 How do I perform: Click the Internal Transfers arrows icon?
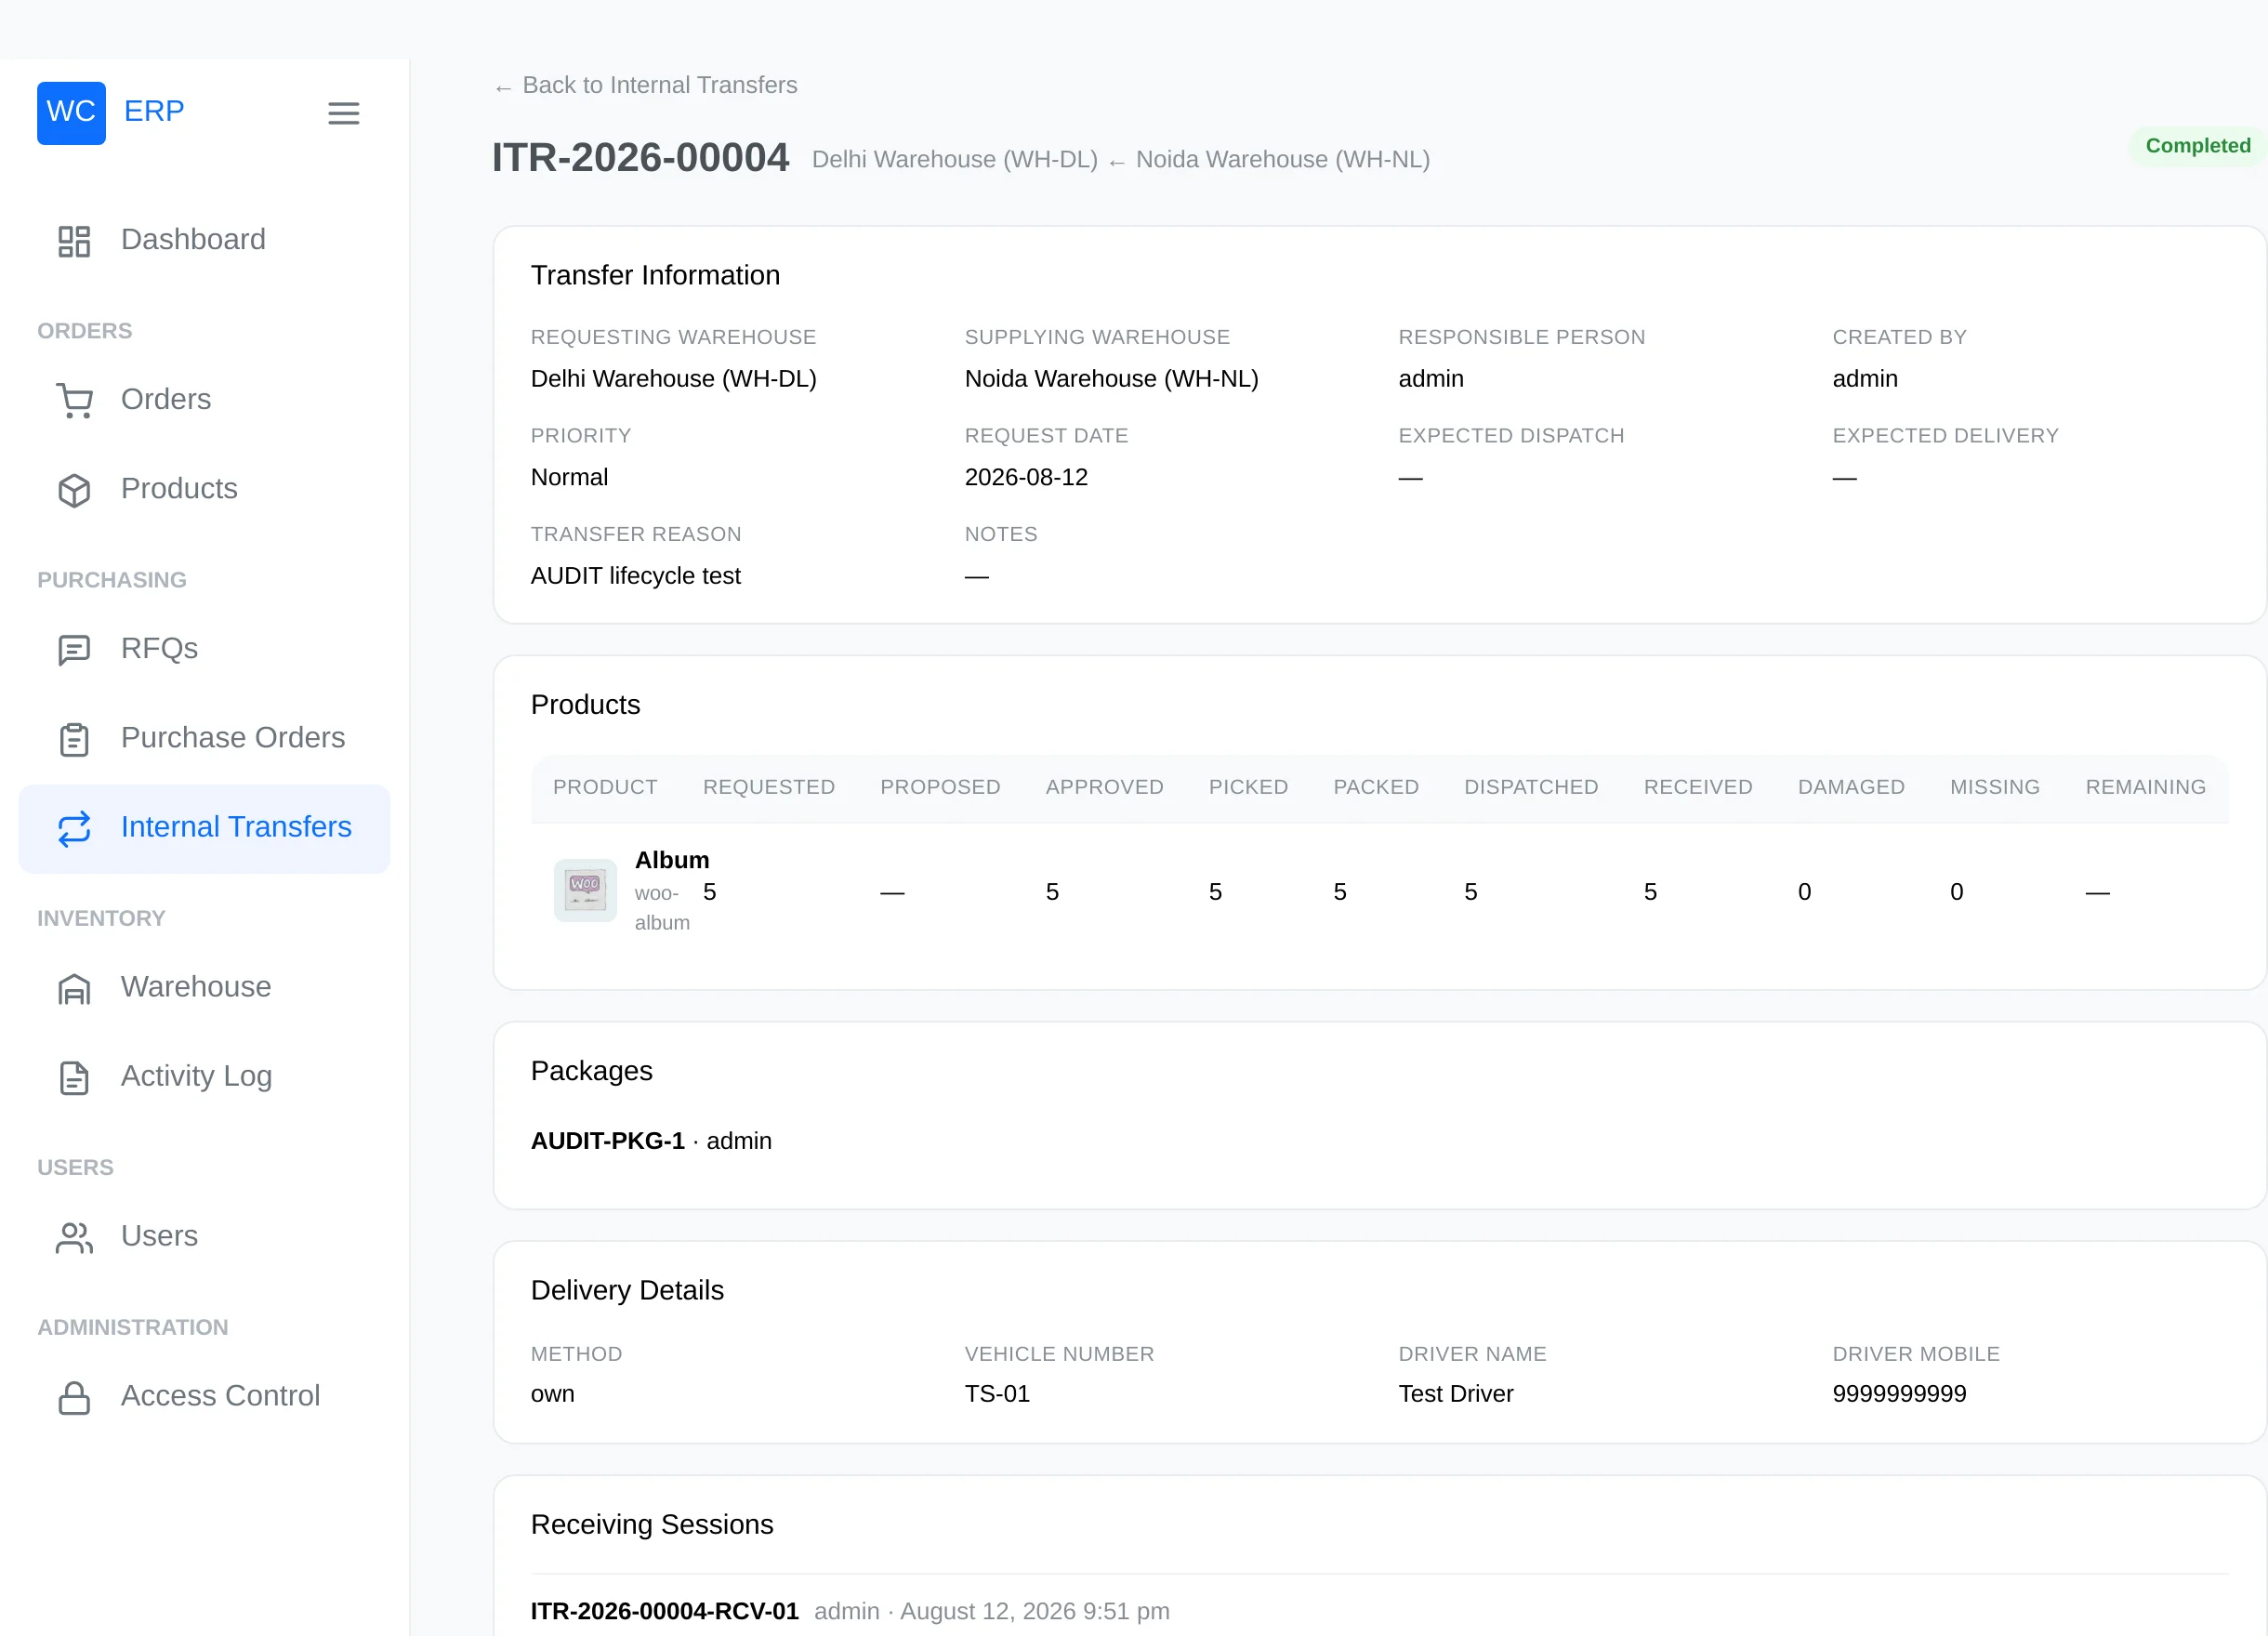pyautogui.click(x=74, y=829)
